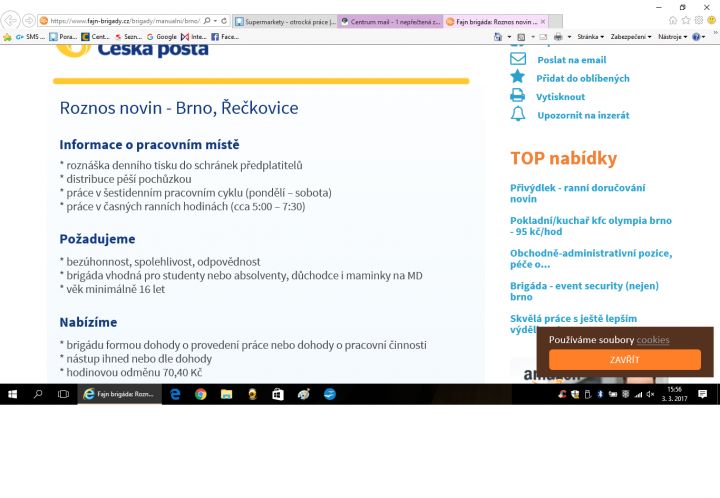The height and width of the screenshot is (498, 720).
Task: Open the SMS favorites bar bookmark
Action: 30,37
